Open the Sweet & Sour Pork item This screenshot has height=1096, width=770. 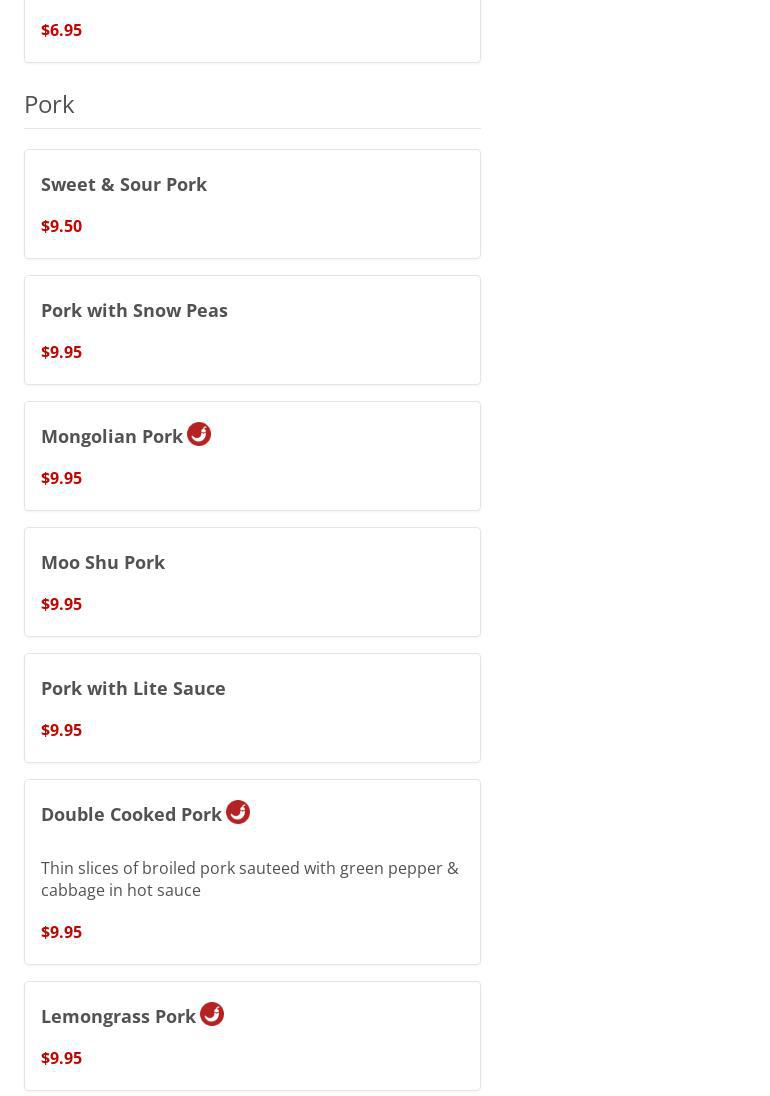124,184
